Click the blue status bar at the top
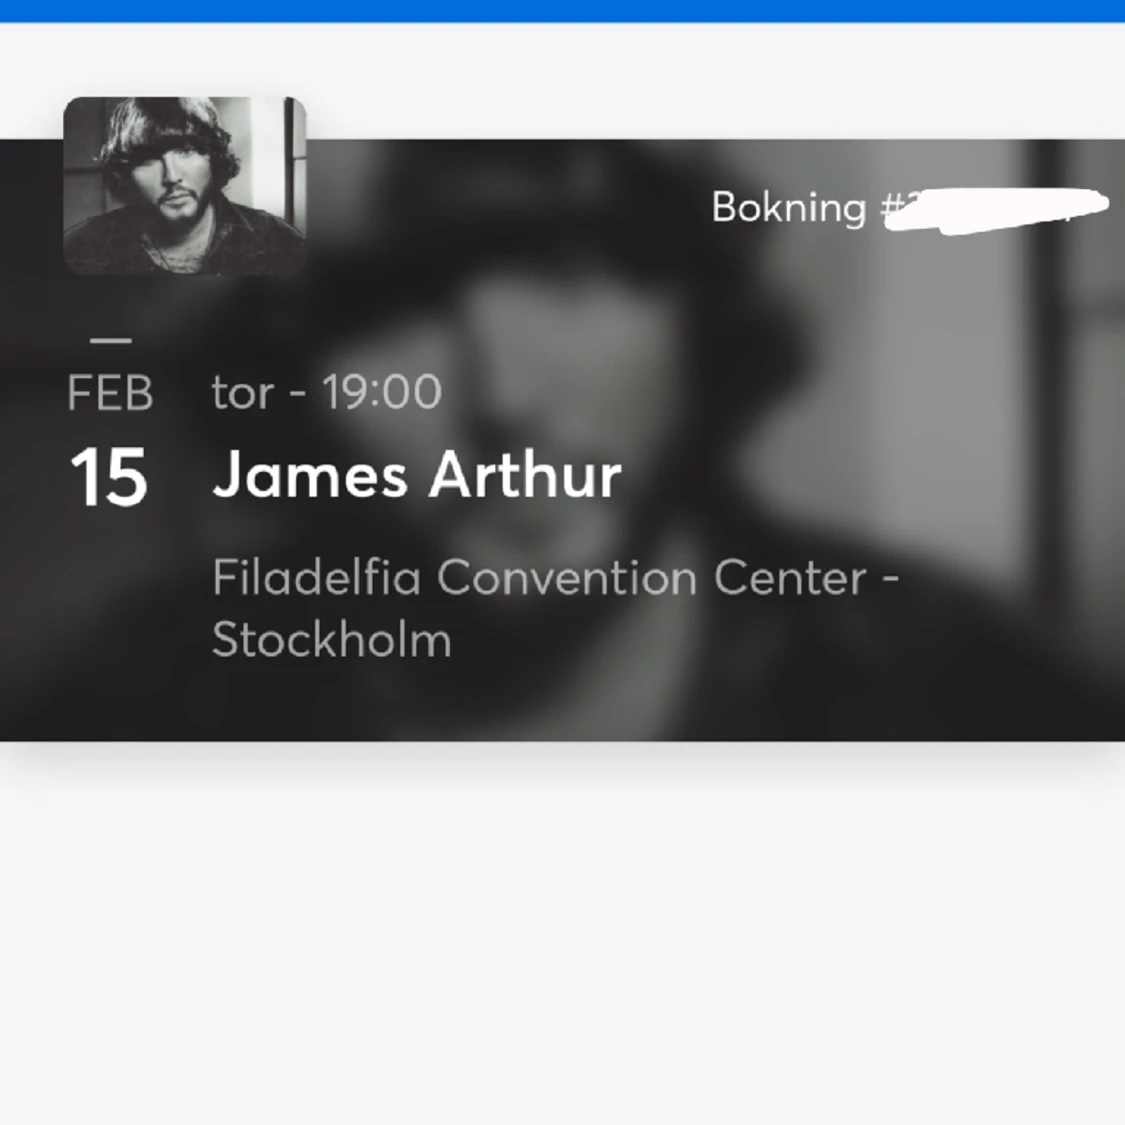The height and width of the screenshot is (1125, 1125). pos(562,8)
